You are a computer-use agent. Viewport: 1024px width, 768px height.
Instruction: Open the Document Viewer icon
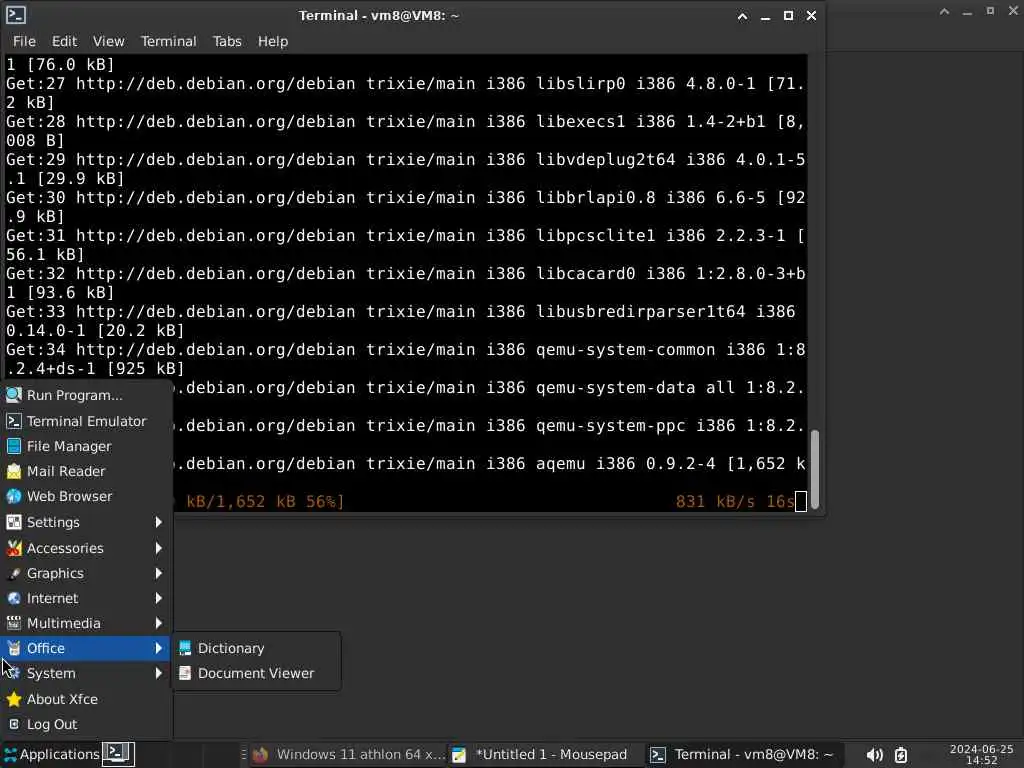pos(185,673)
